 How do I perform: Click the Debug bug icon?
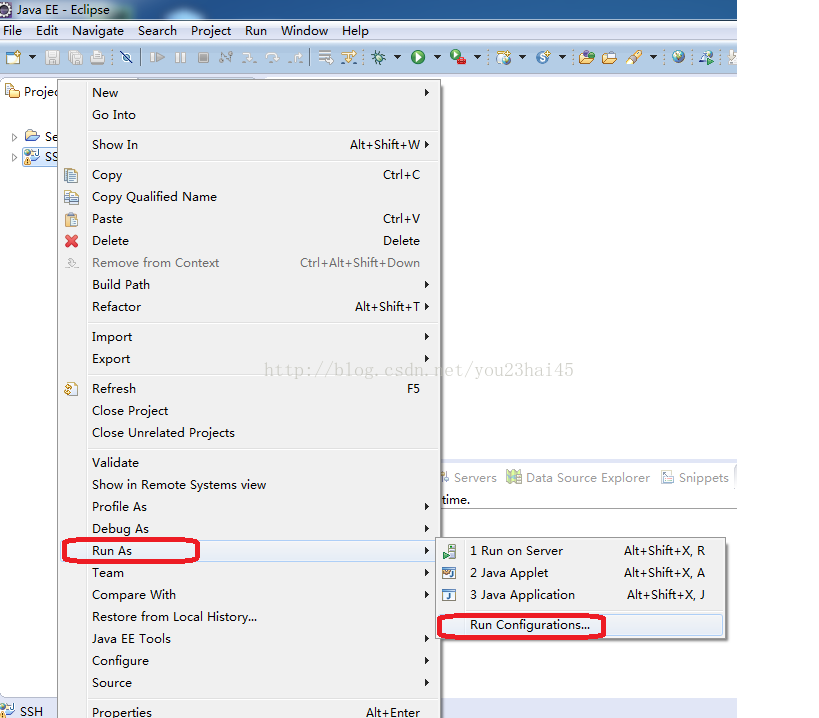coord(378,57)
